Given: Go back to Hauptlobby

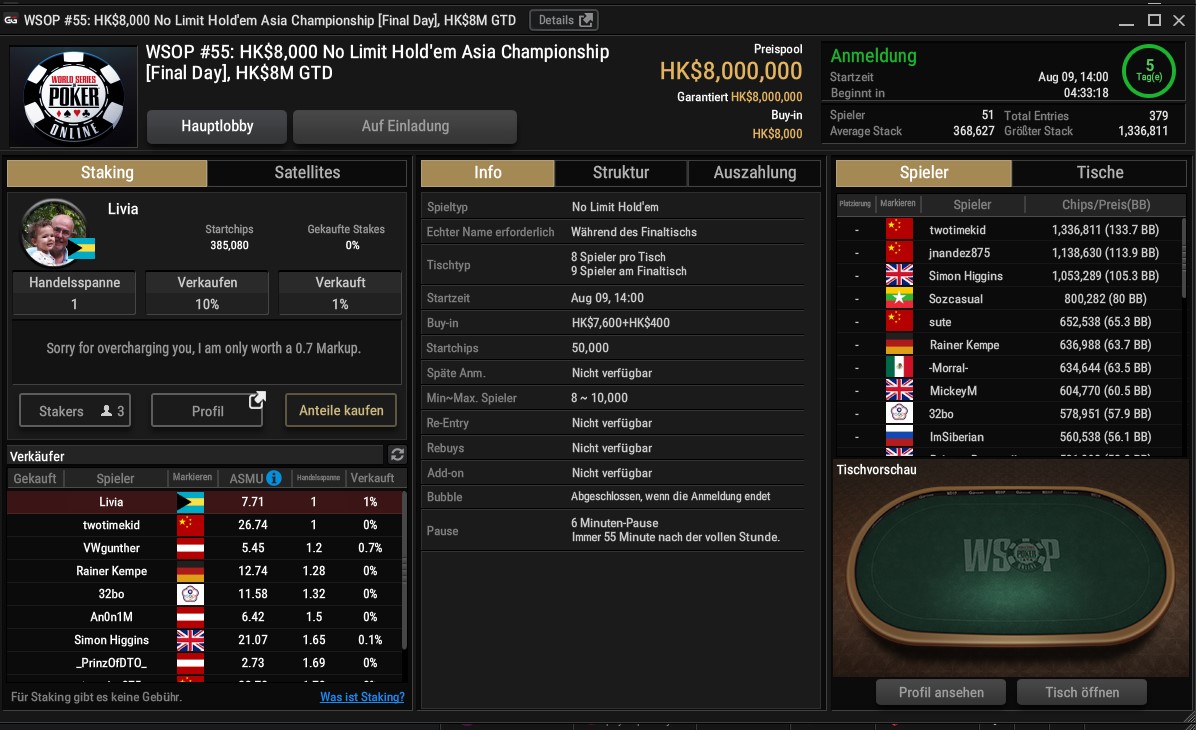Looking at the screenshot, I should coord(217,127).
